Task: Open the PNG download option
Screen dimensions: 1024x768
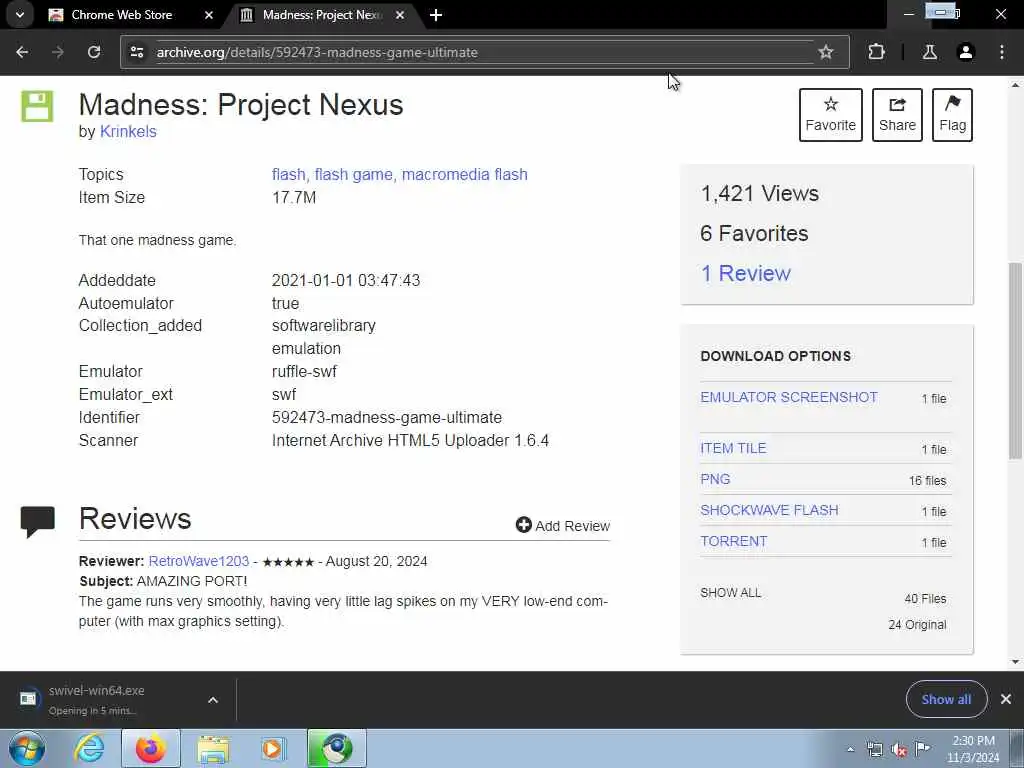Action: tap(715, 479)
